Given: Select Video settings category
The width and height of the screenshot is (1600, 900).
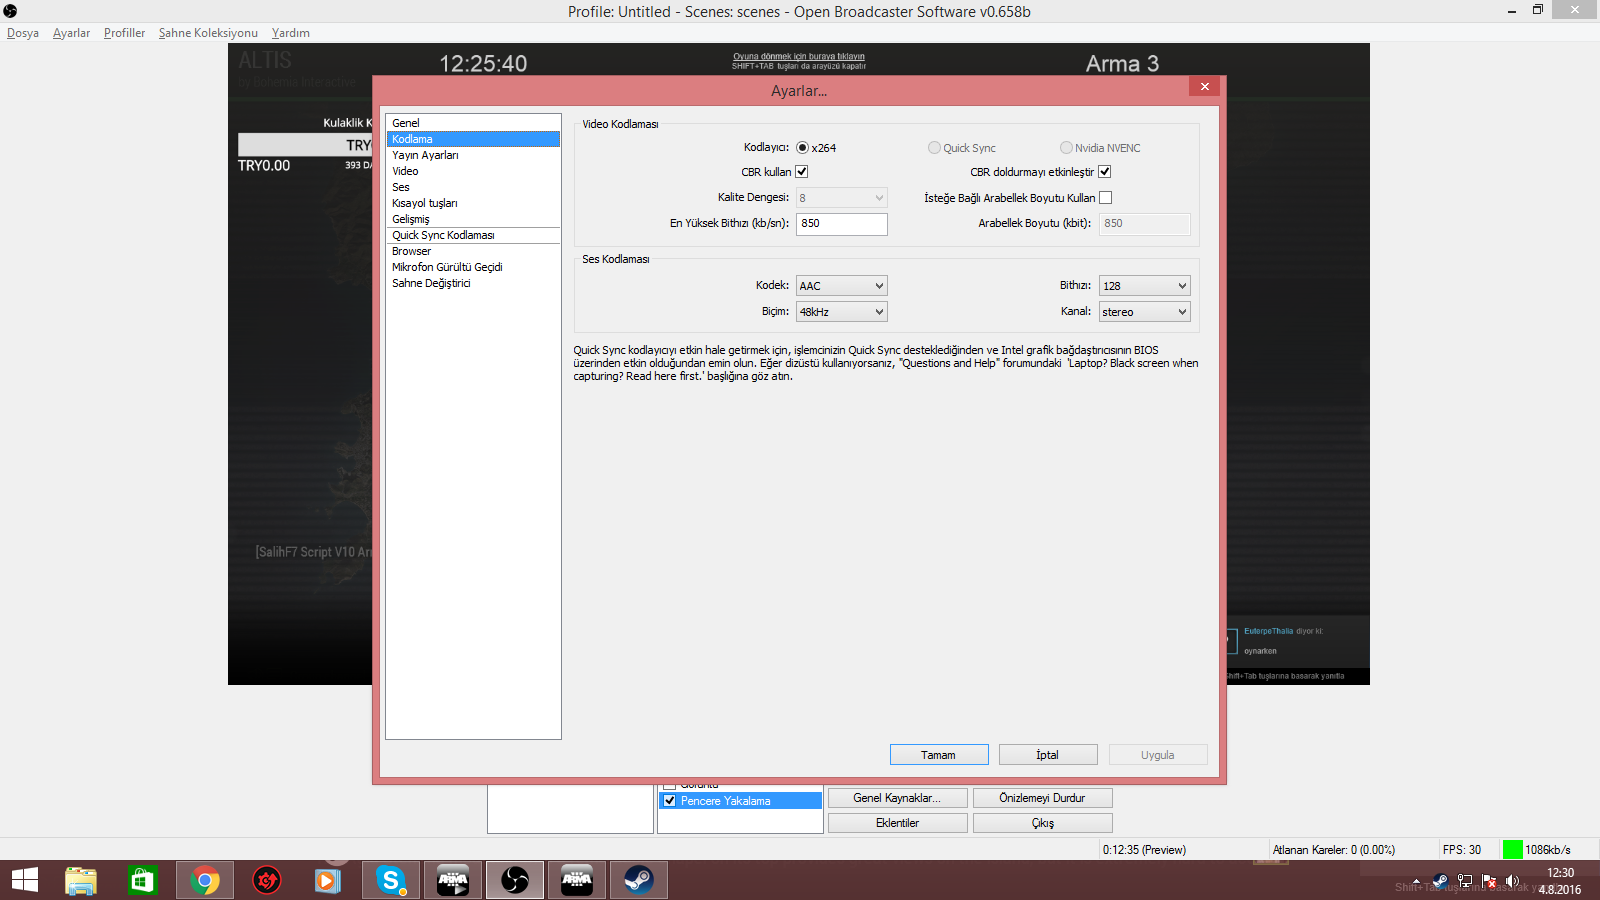Looking at the screenshot, I should [473, 171].
